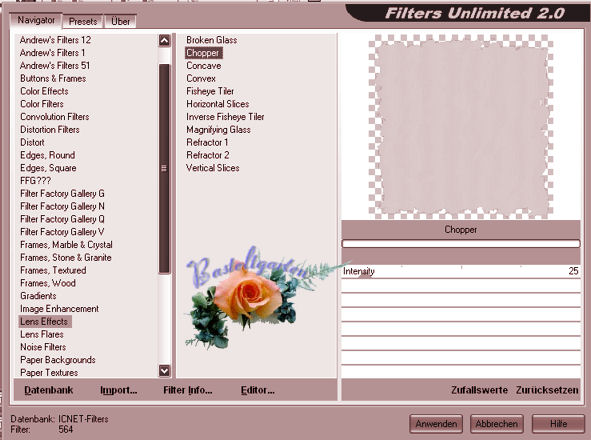The image size is (591, 440).
Task: Adjust the Intensity slider
Action: pyautogui.click(x=461, y=271)
